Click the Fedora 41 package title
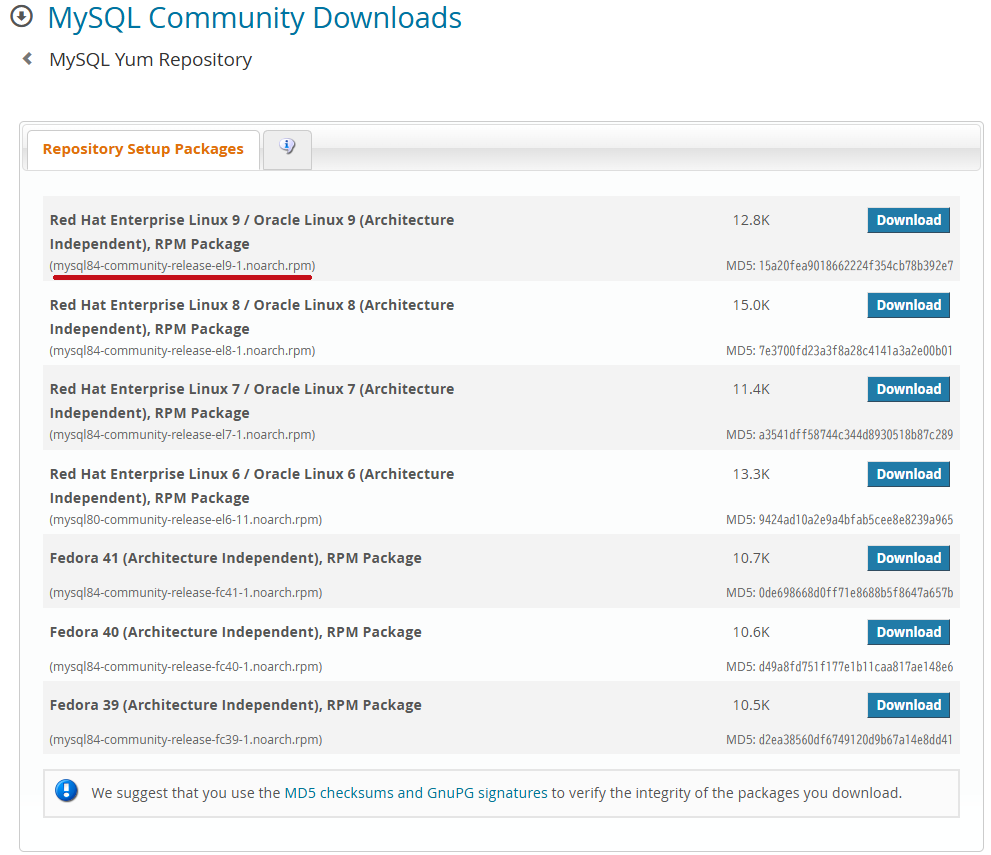991x855 pixels. coord(236,559)
